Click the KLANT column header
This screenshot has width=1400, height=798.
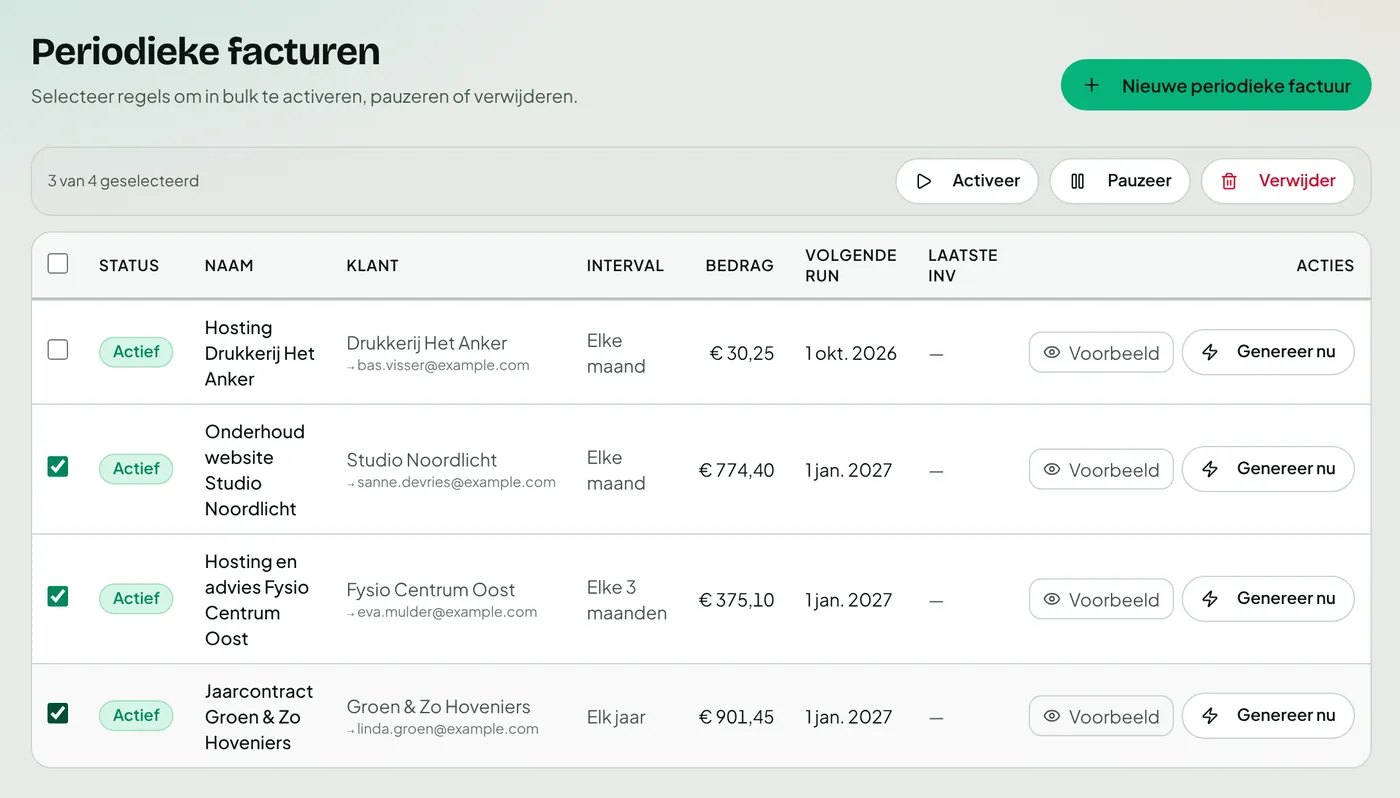pos(373,266)
